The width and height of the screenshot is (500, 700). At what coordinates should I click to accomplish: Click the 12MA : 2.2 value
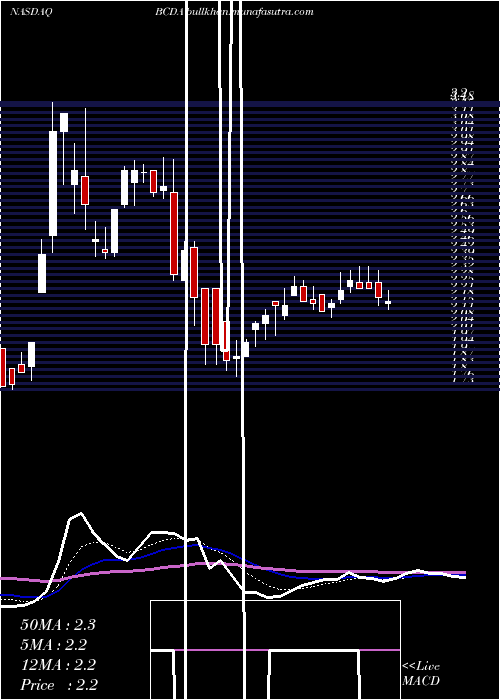[x=58, y=665]
